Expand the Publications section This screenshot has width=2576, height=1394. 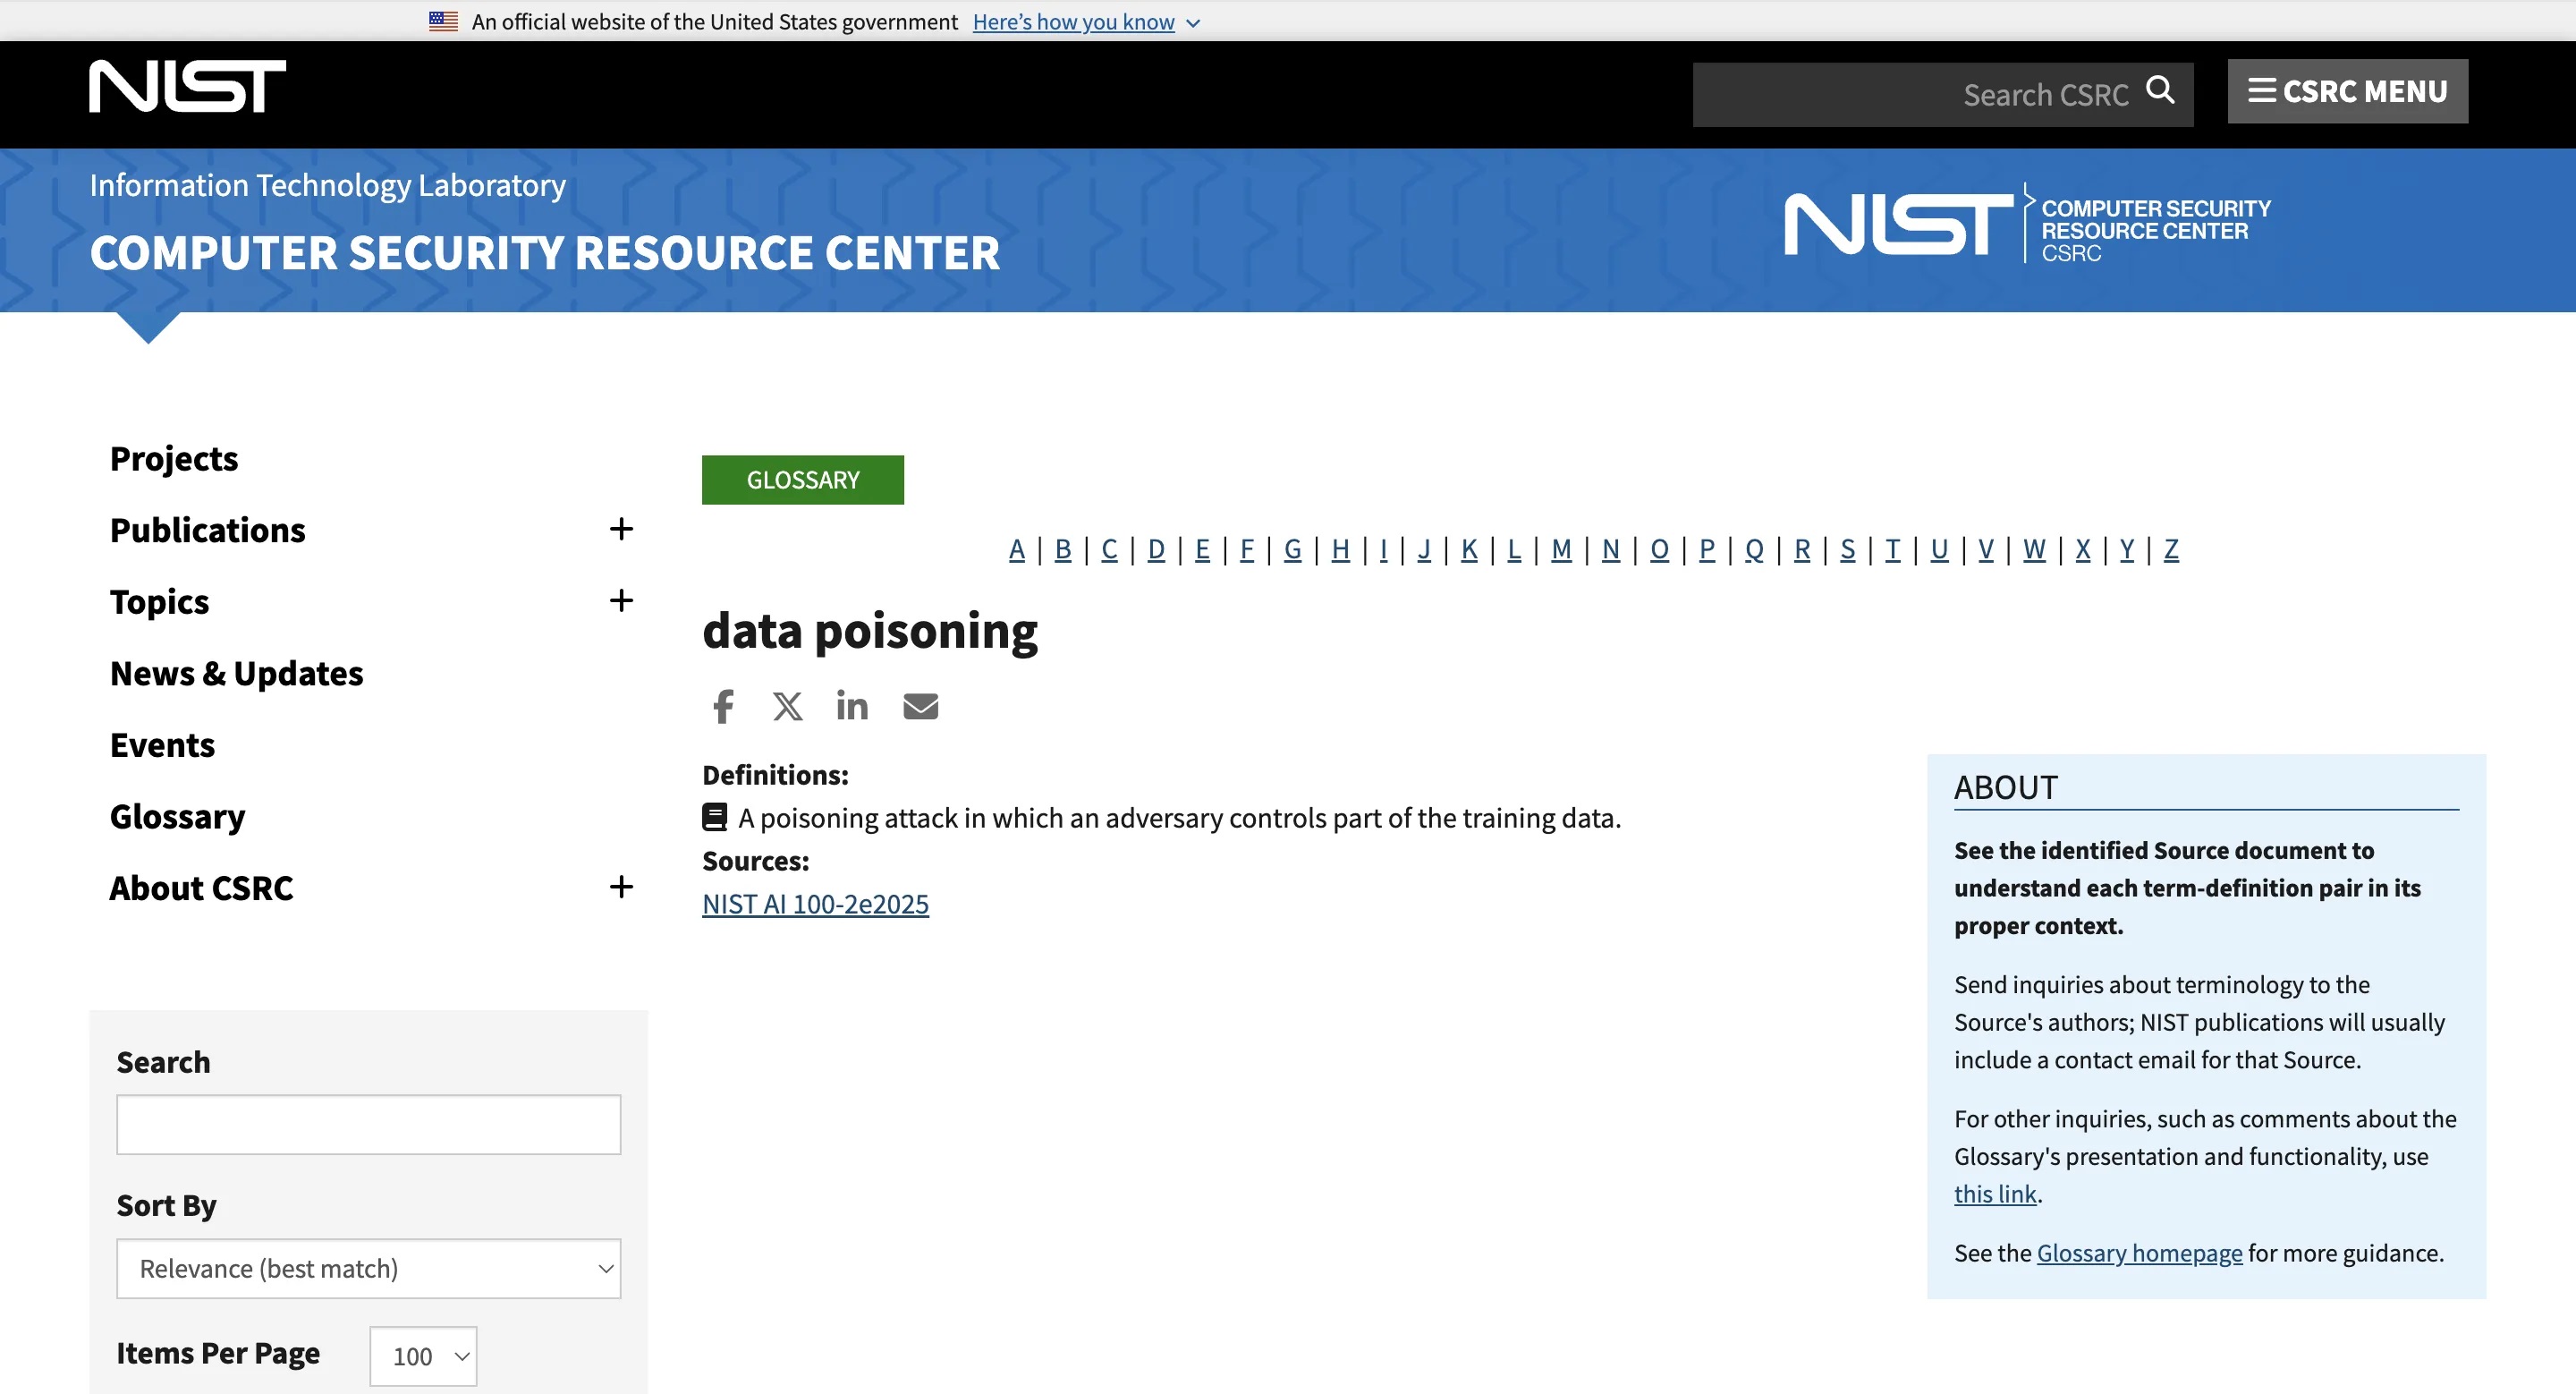[x=621, y=529]
